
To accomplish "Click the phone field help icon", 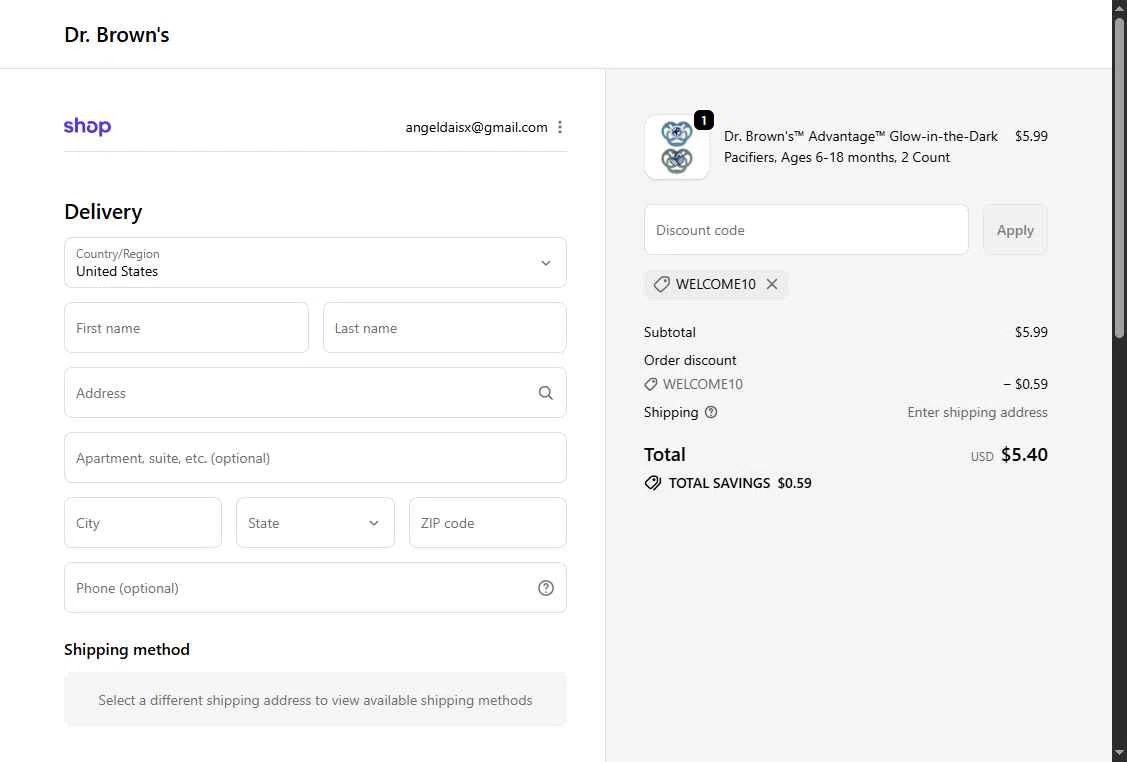I will click(546, 588).
